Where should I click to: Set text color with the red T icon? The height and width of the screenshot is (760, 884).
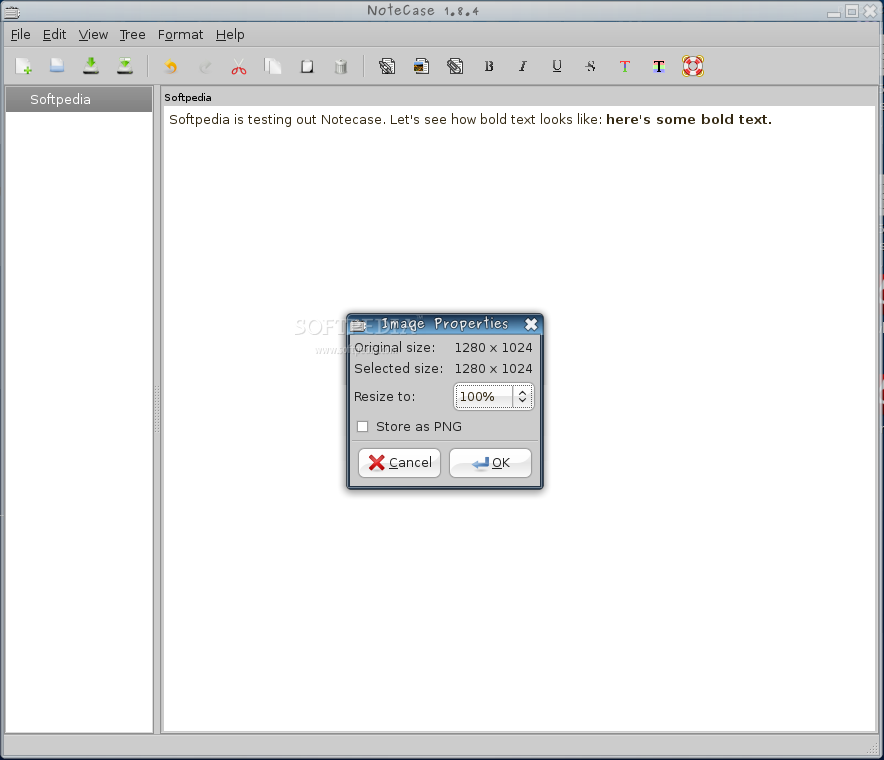point(625,67)
